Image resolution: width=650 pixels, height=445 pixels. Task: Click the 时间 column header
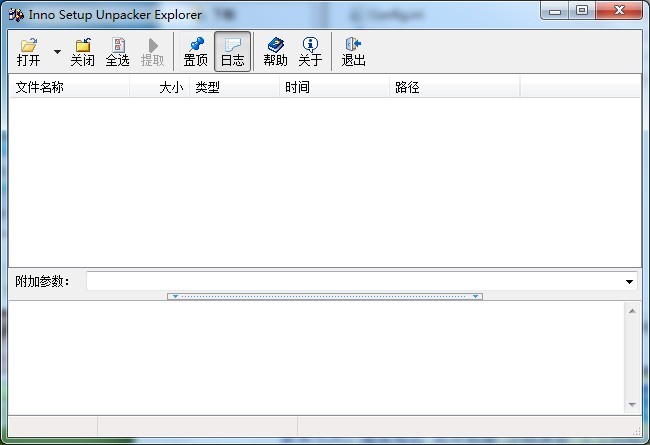334,87
